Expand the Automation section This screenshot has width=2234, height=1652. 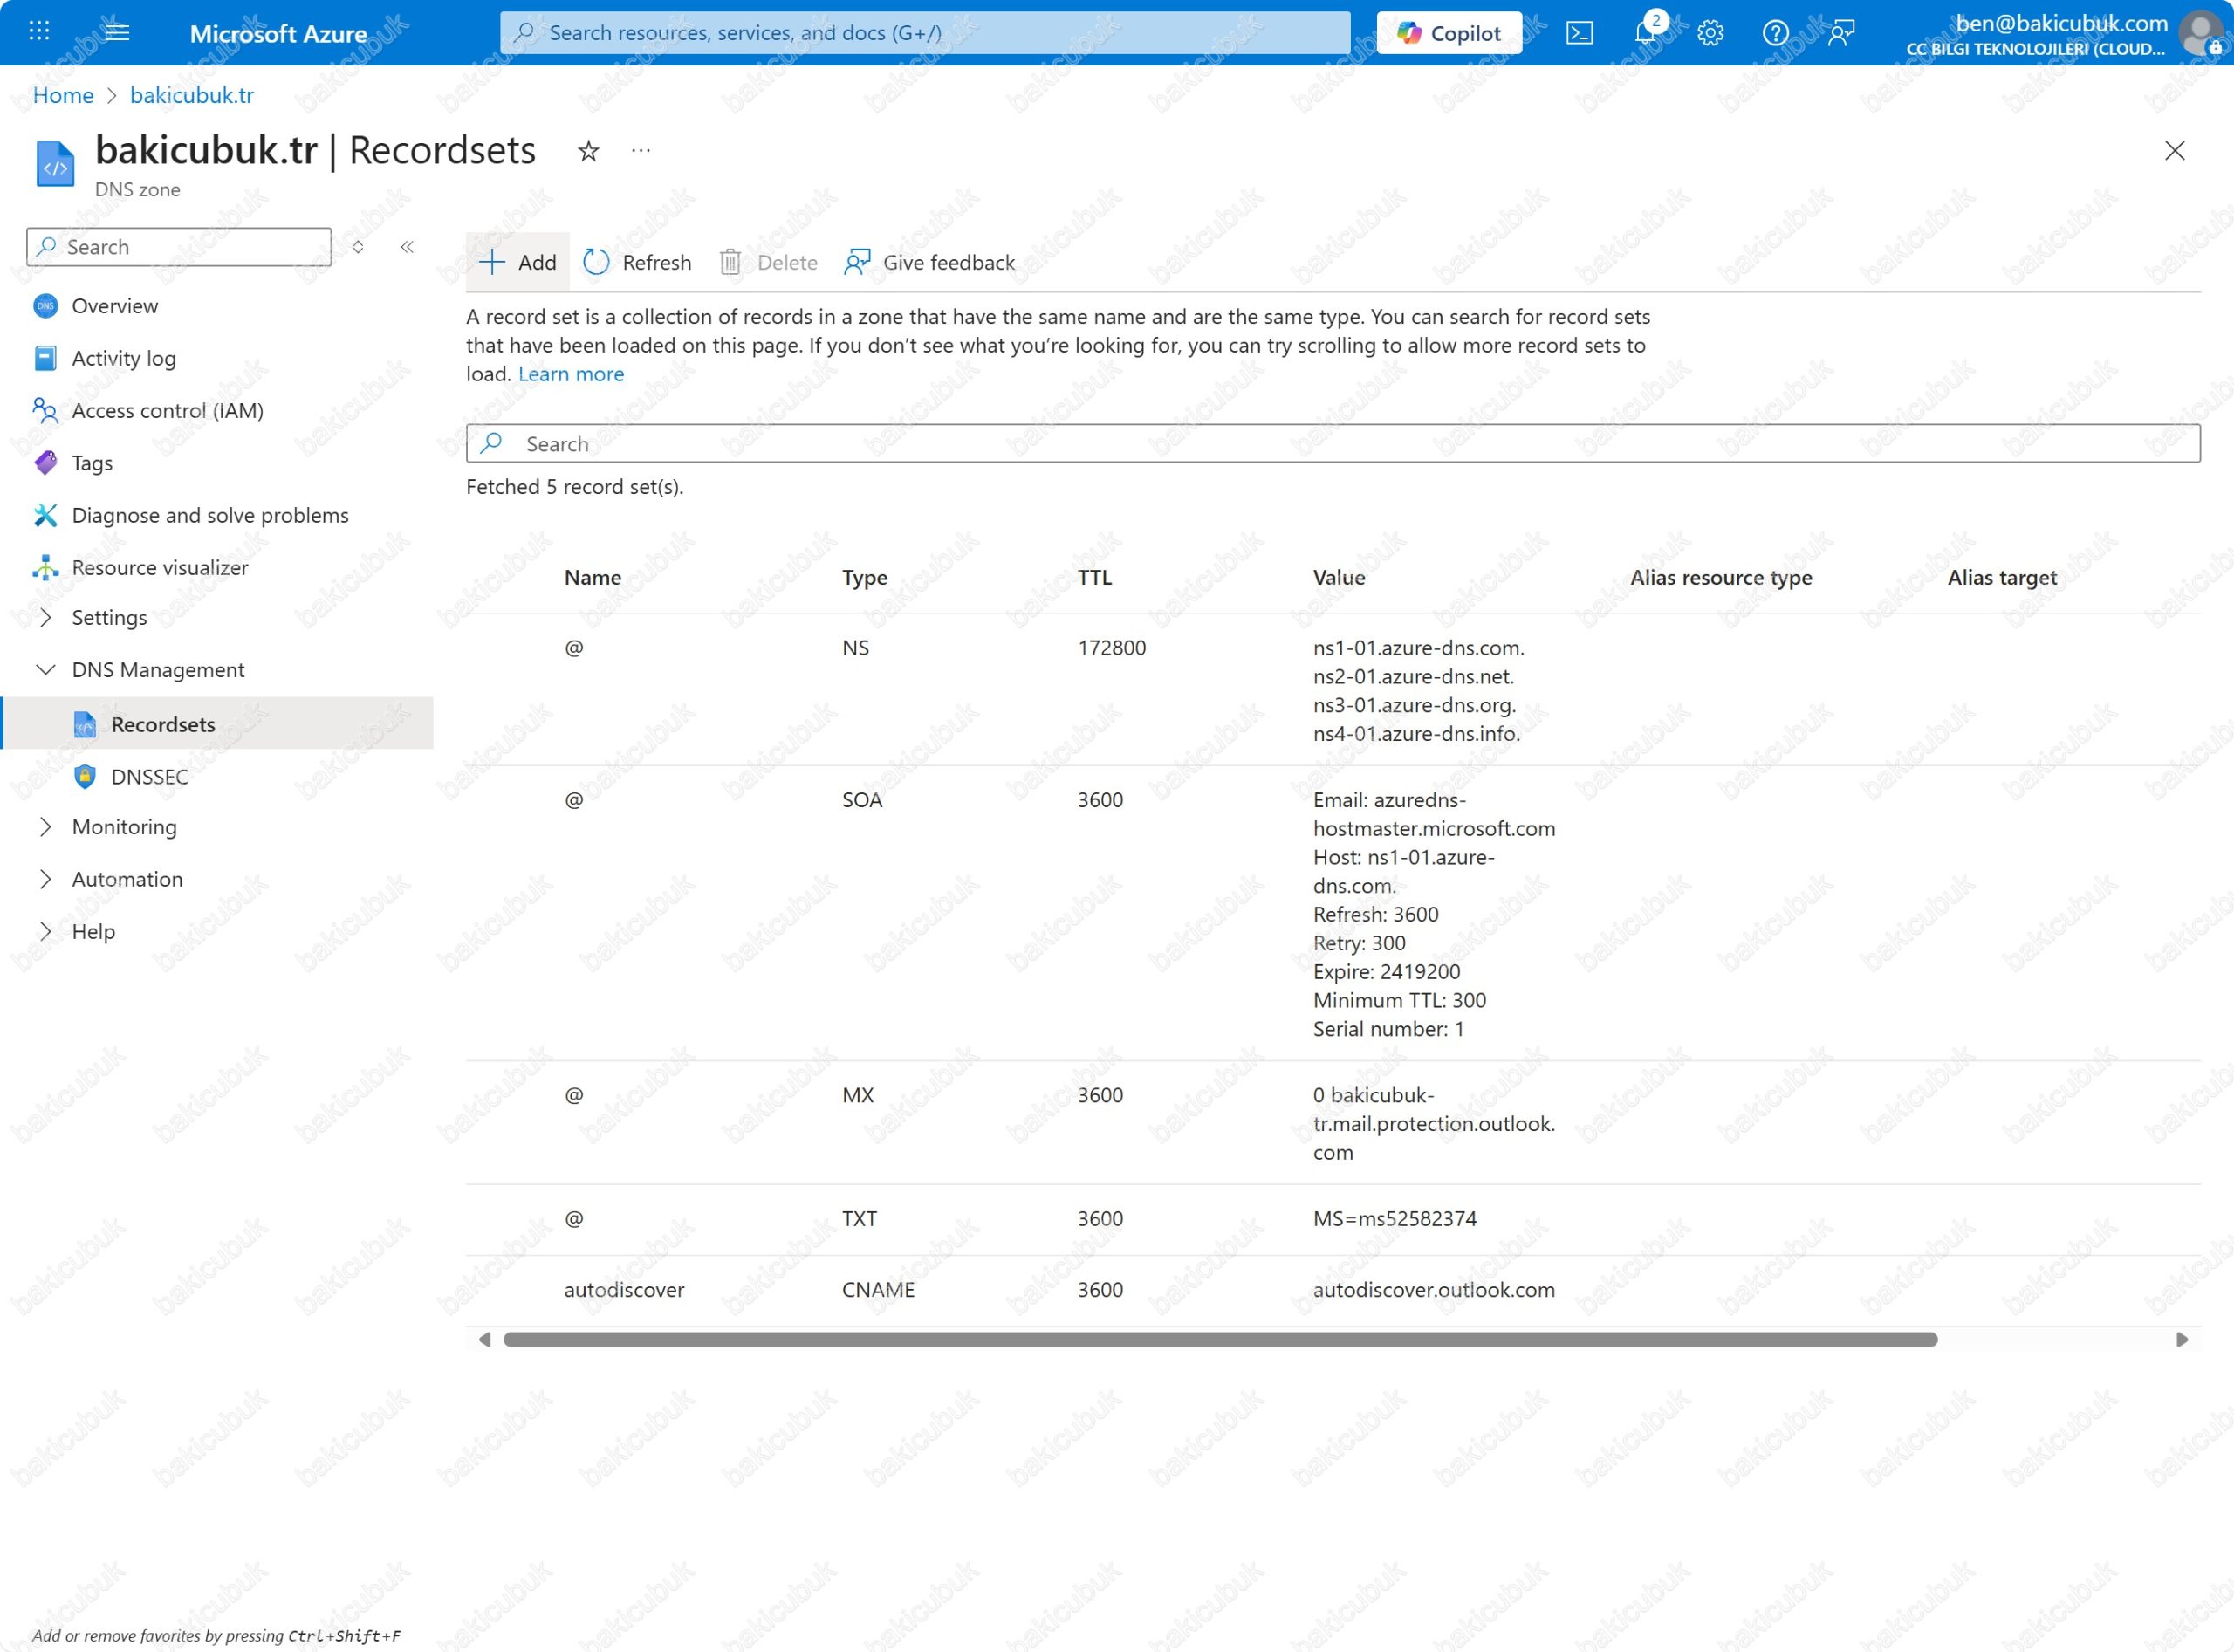[45, 879]
